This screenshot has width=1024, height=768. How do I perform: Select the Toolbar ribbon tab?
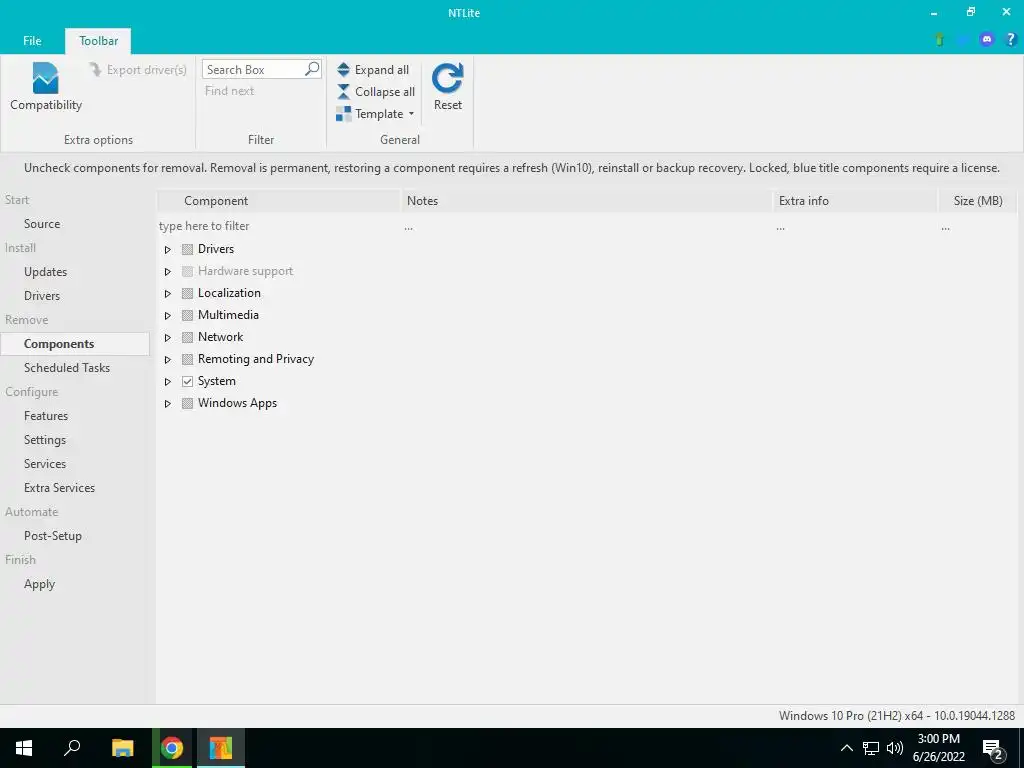click(99, 40)
